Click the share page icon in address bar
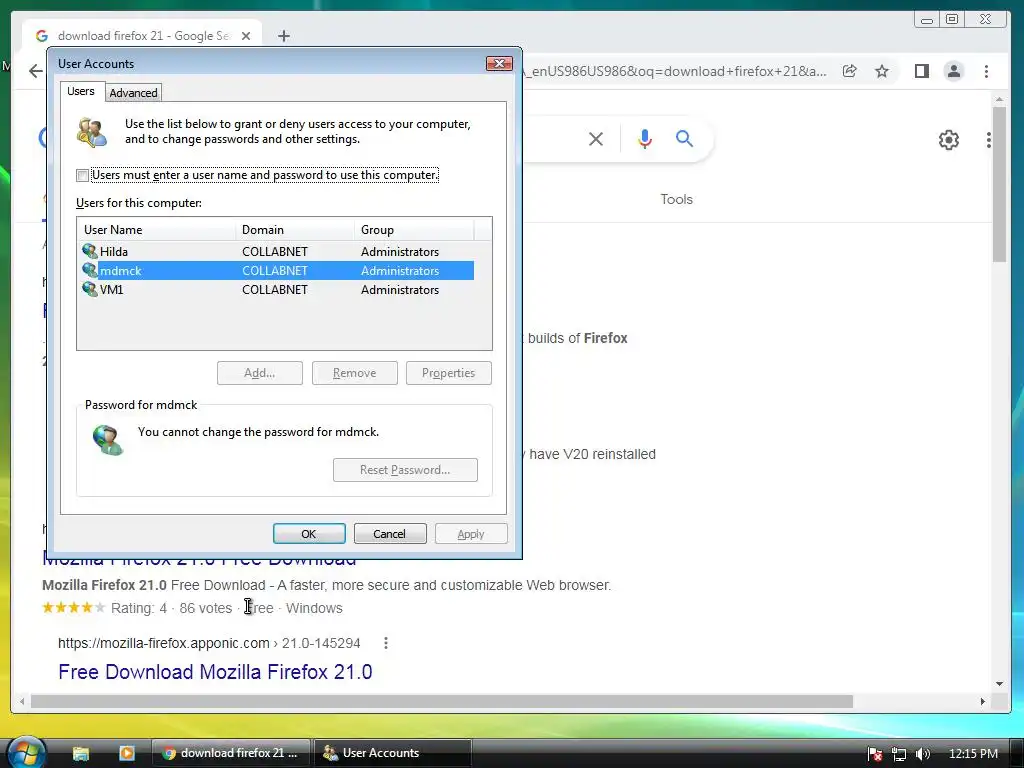1024x768 pixels. (x=850, y=71)
